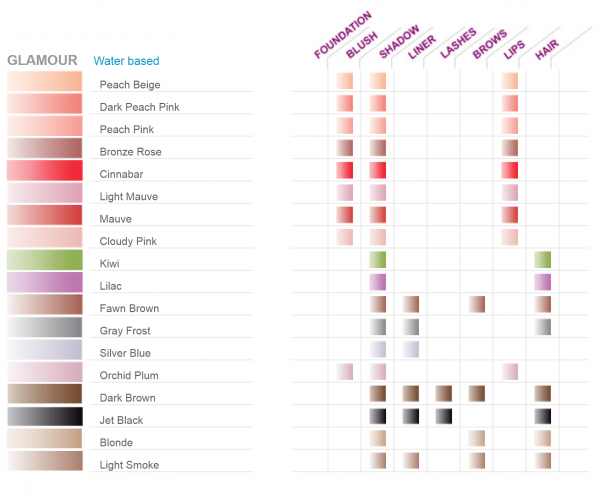
Task: Click the Cinnabar square in LIPS column
Action: click(x=510, y=170)
